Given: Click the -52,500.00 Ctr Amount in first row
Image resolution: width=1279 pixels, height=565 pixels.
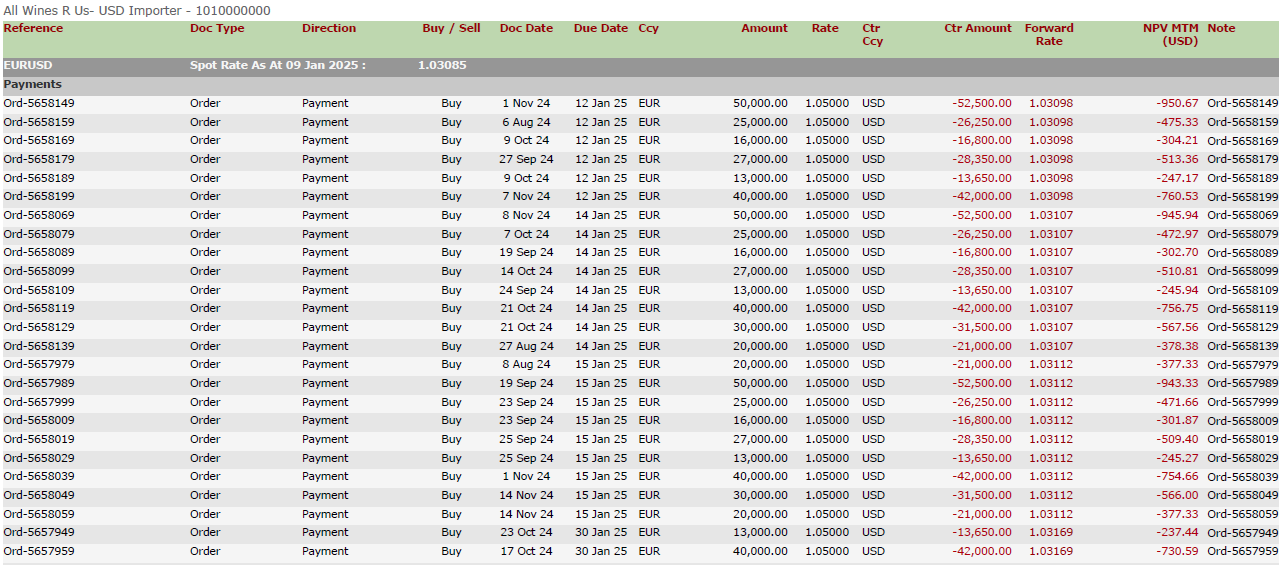Looking at the screenshot, I should click(982, 103).
